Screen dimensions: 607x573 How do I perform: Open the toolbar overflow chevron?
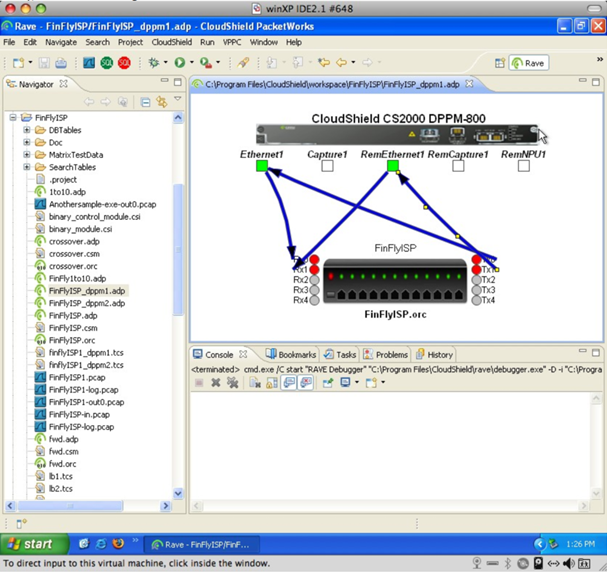click(x=600, y=59)
